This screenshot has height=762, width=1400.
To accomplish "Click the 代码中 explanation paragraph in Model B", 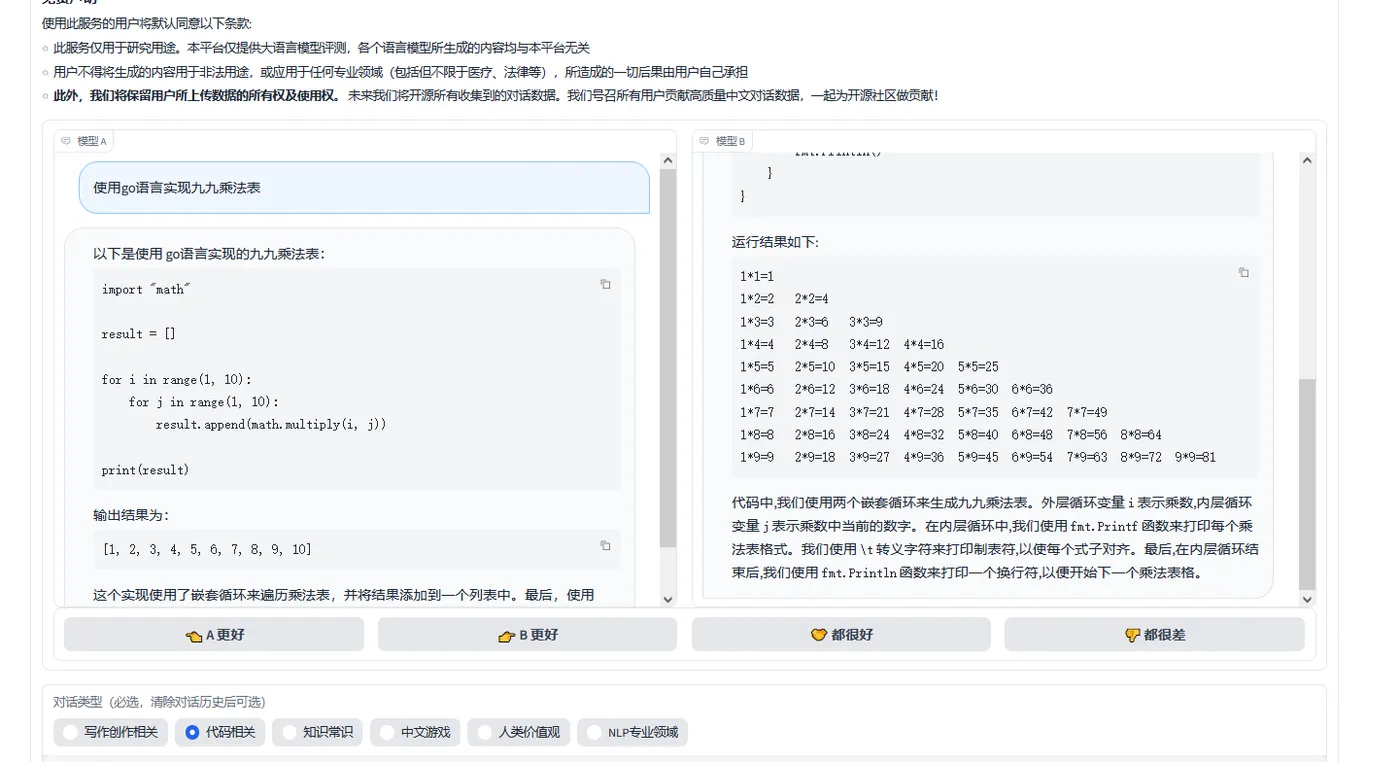I will tap(995, 538).
